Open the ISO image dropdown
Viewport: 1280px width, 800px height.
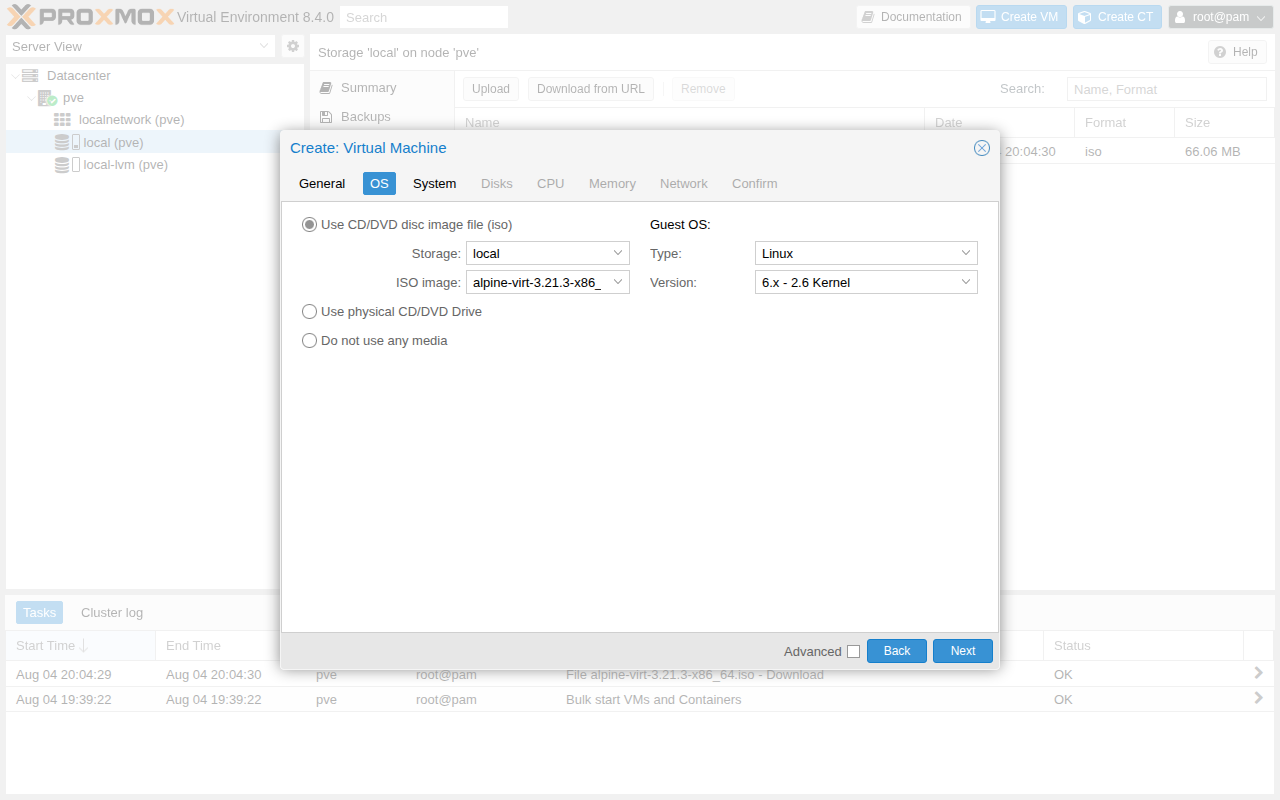[618, 283]
